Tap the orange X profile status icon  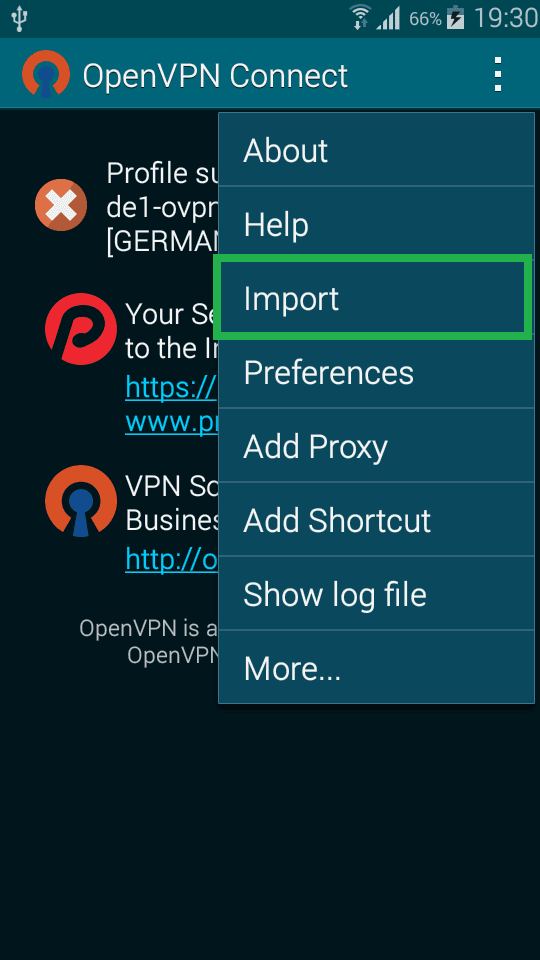(61, 204)
